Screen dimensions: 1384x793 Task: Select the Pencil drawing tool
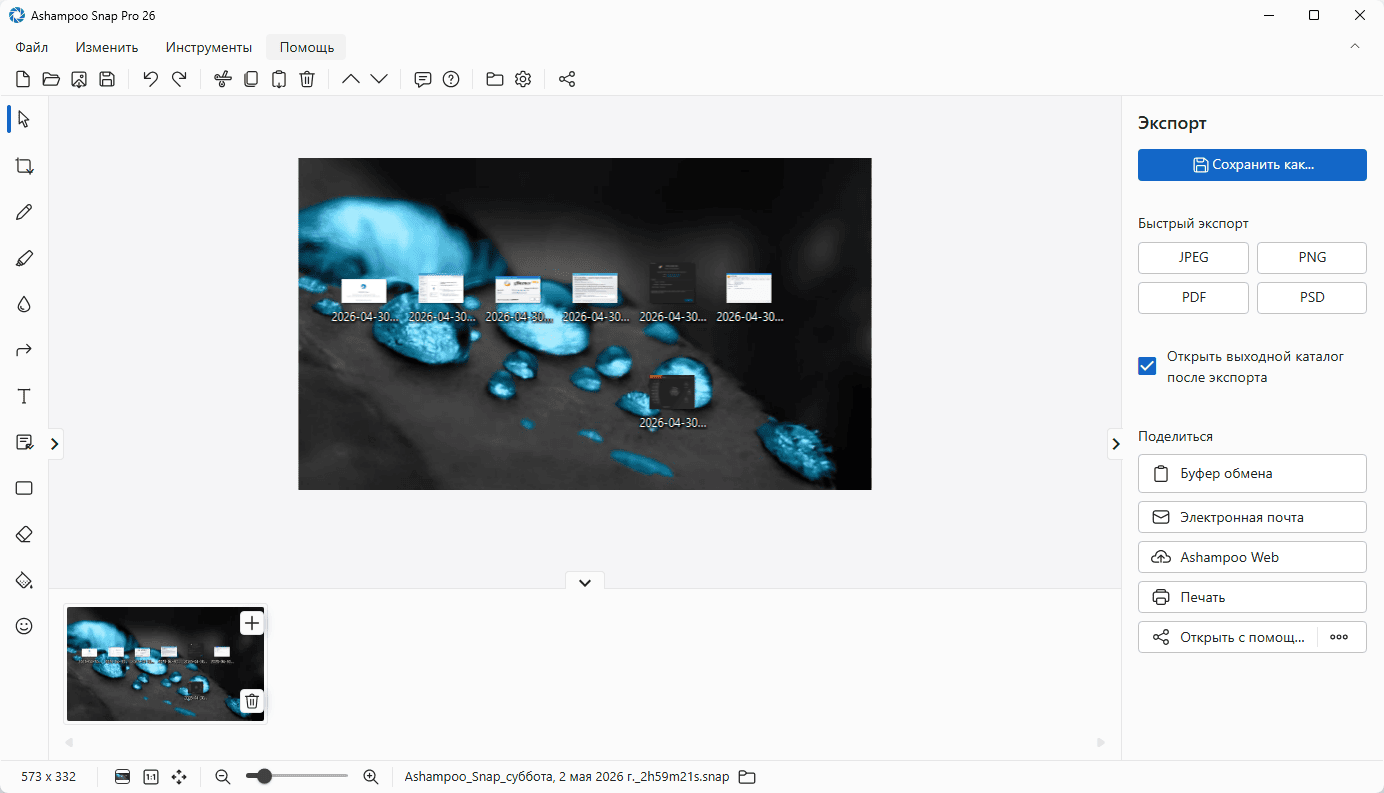tap(24, 212)
